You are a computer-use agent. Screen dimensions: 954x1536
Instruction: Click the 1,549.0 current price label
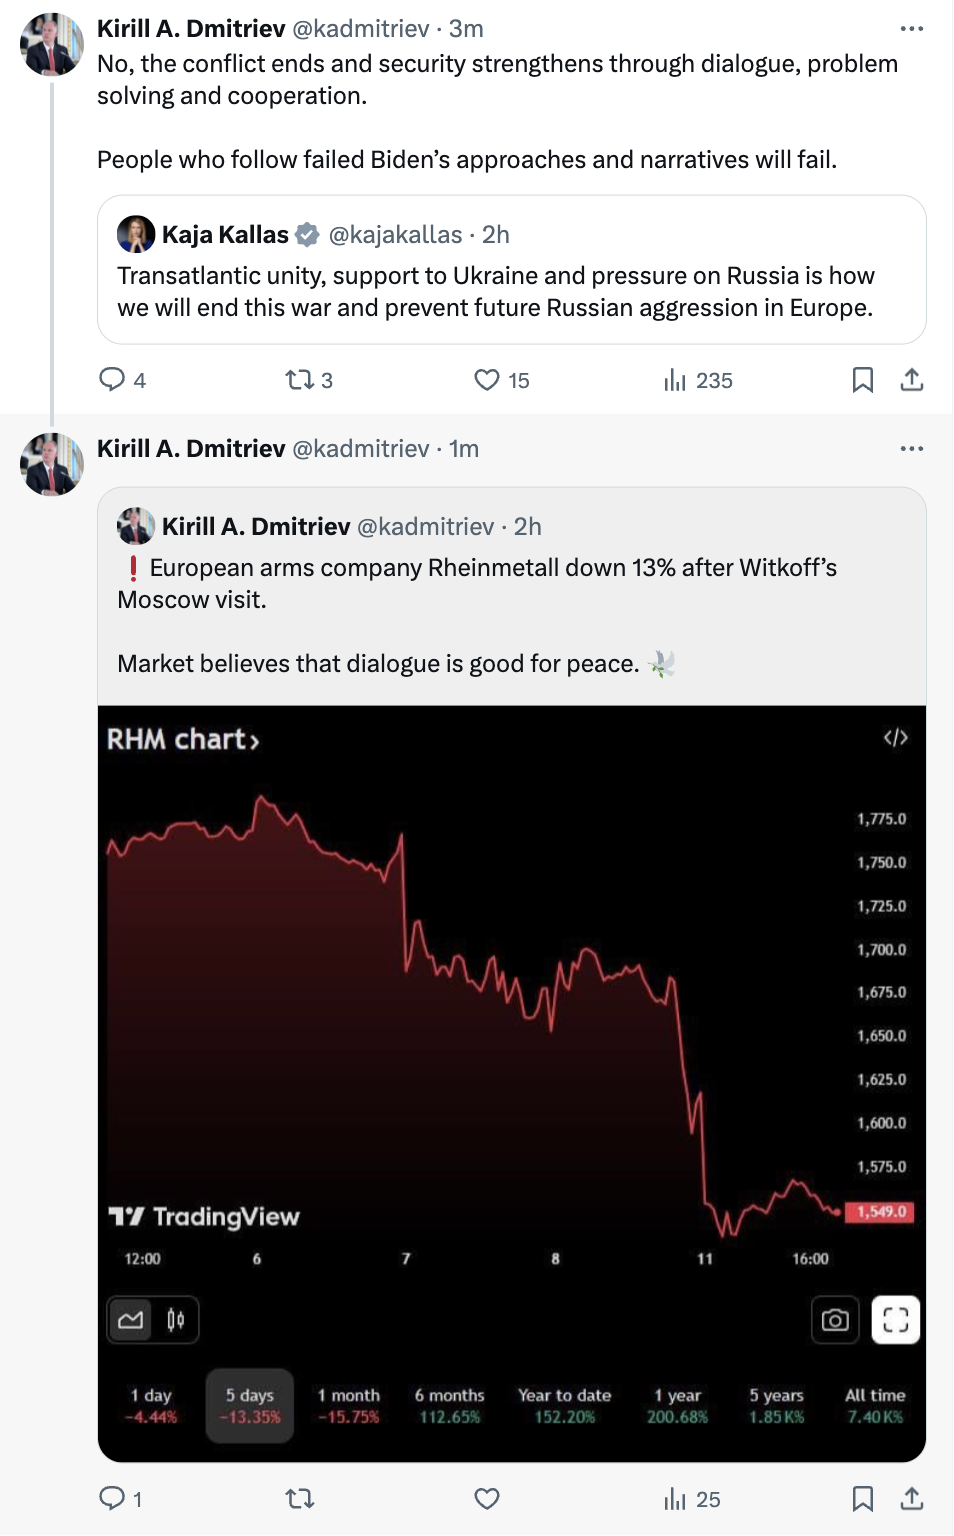pyautogui.click(x=880, y=1212)
